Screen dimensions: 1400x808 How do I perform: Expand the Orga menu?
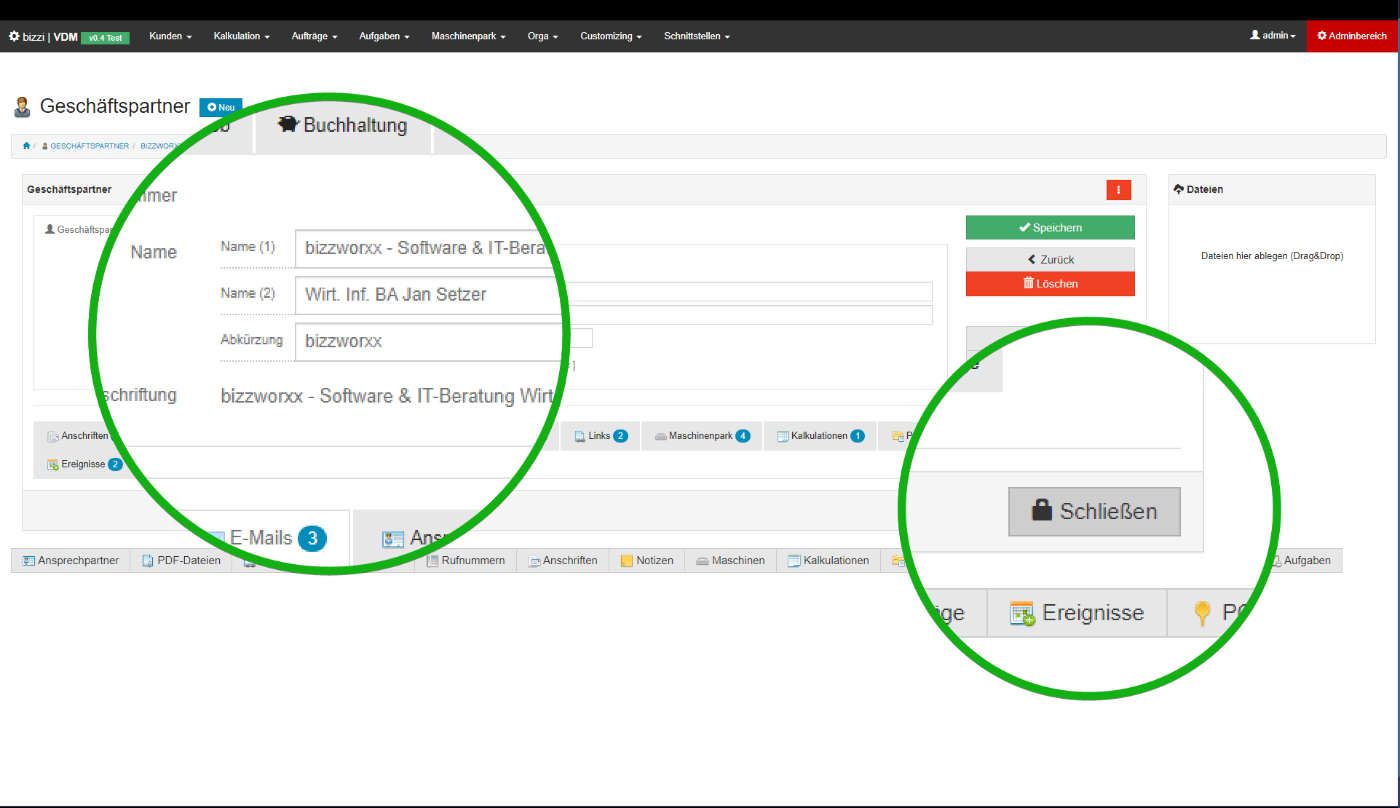click(543, 36)
